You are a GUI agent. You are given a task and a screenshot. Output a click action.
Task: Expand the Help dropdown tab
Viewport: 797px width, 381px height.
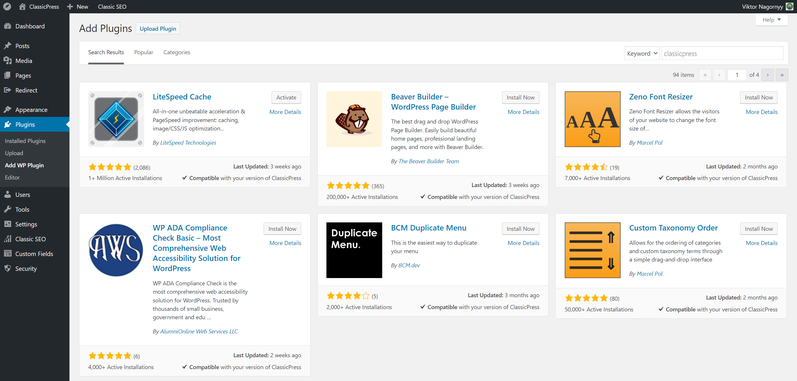tap(771, 20)
